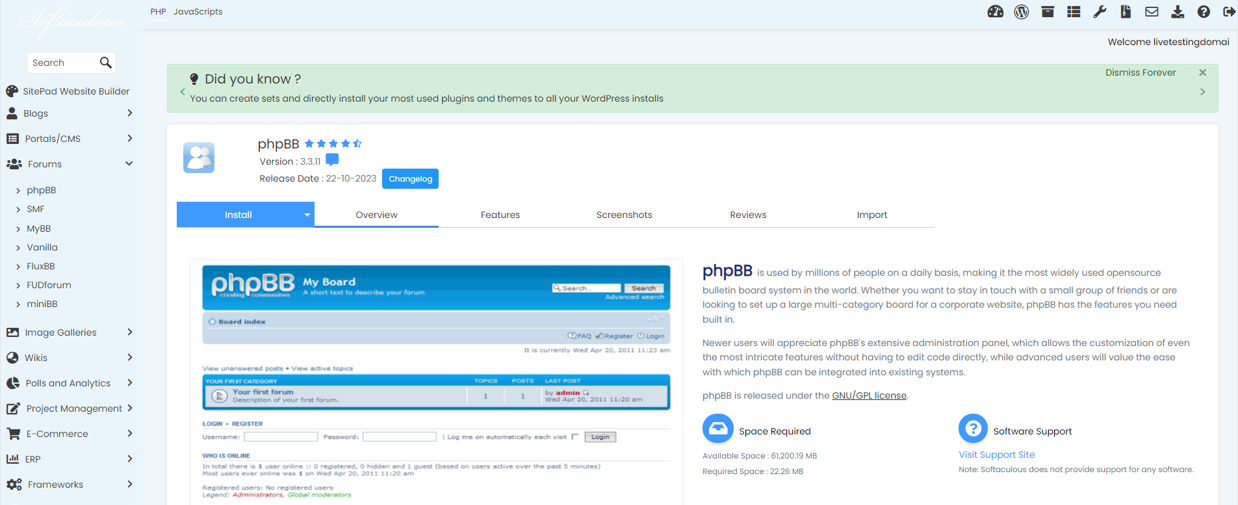Click the phpBB star rating

(333, 144)
